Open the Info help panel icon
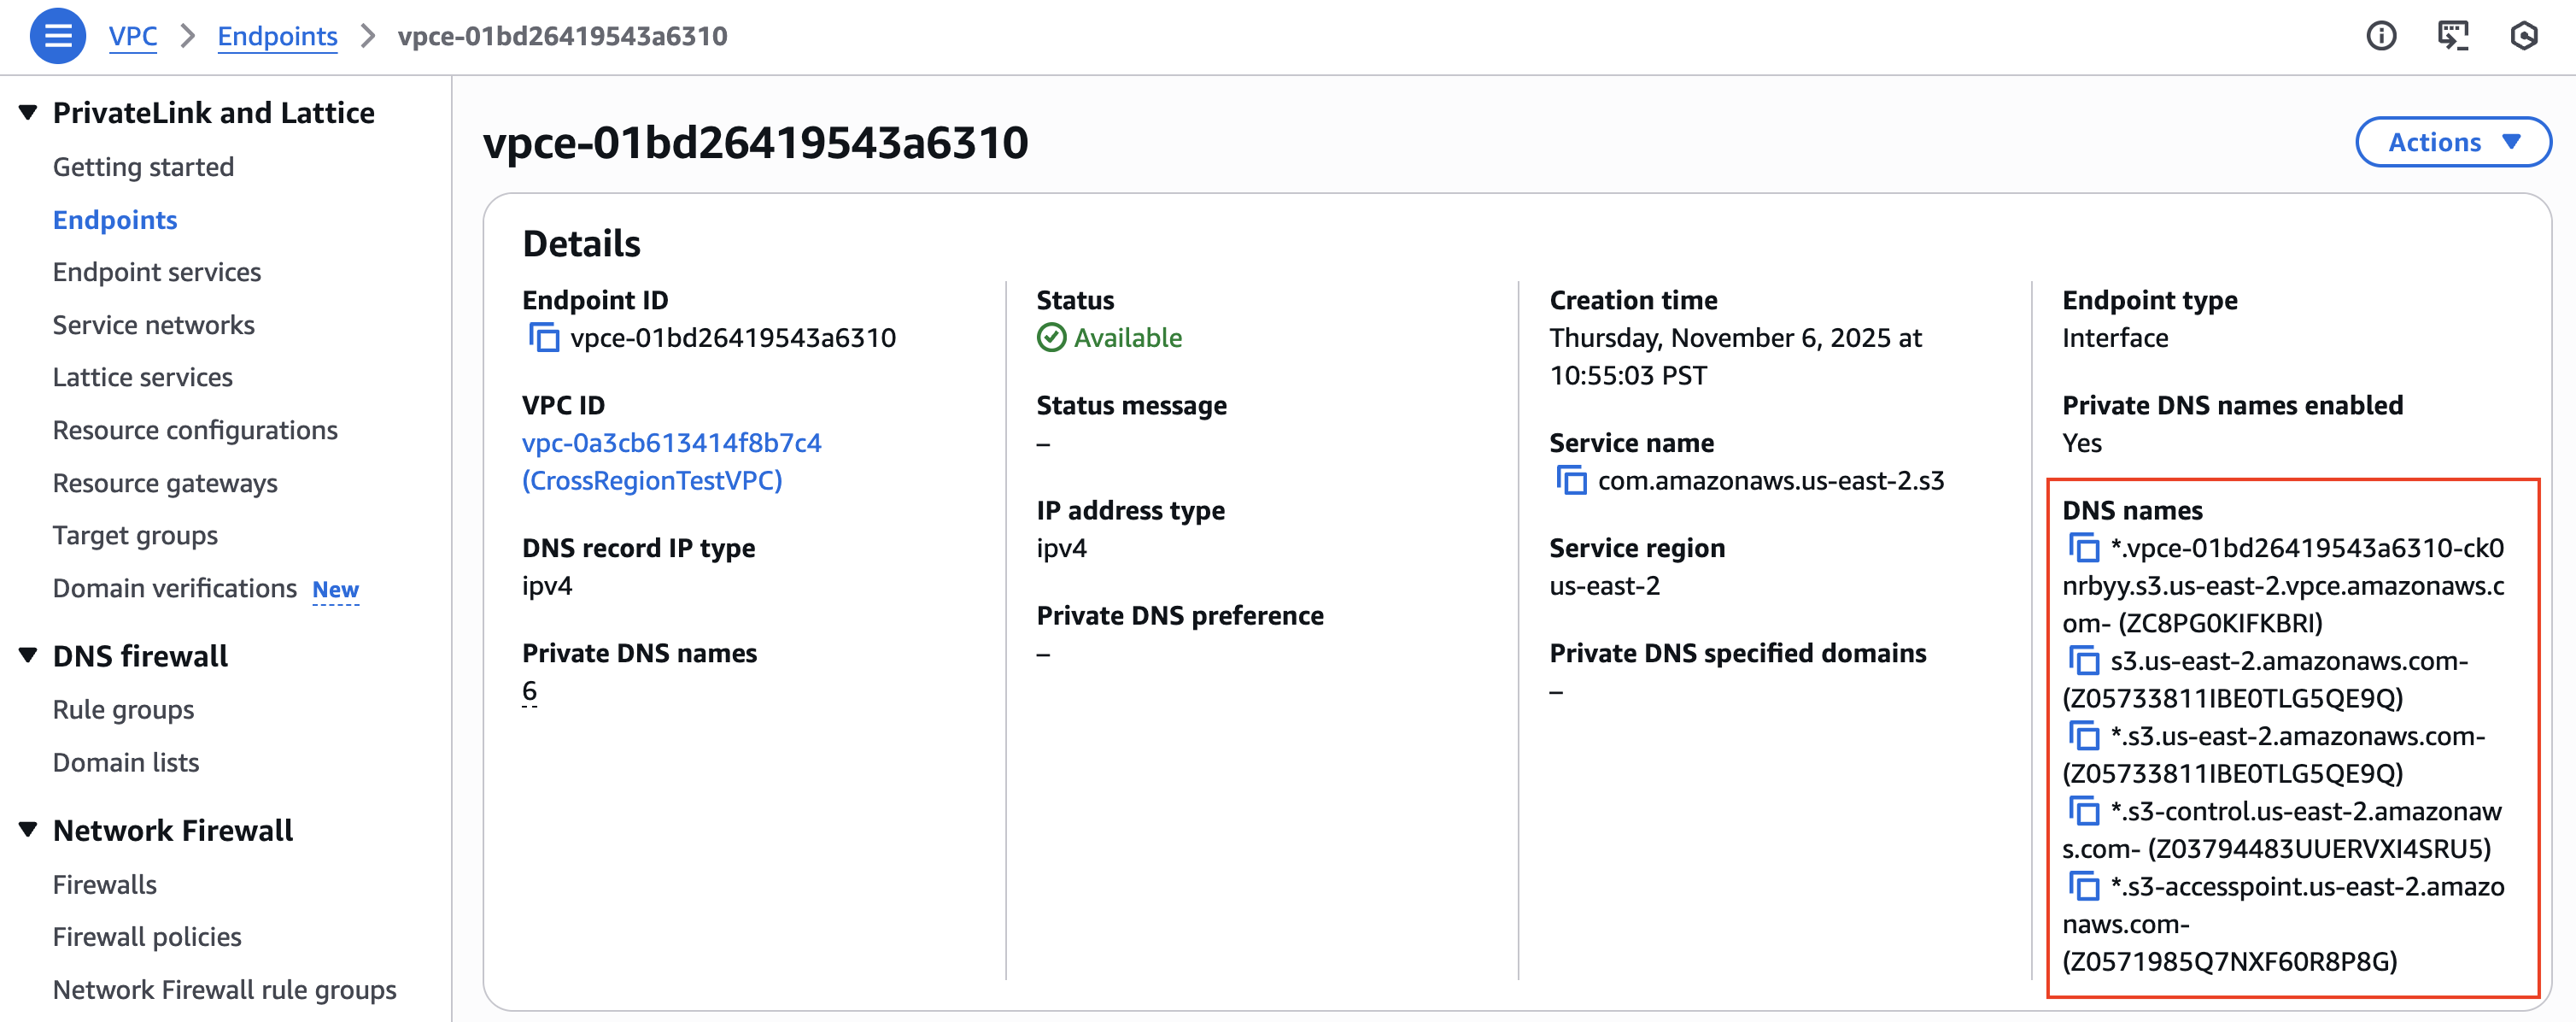 pyautogui.click(x=2383, y=35)
